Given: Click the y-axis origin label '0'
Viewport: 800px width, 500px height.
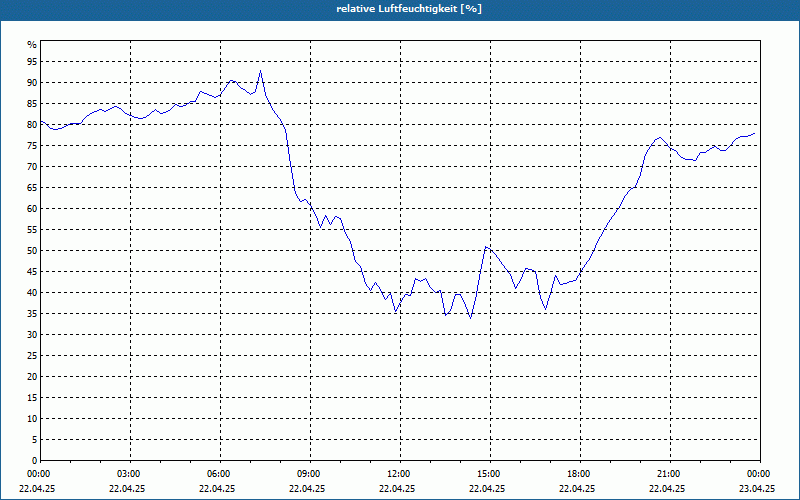Looking at the screenshot, I should [x=35, y=461].
